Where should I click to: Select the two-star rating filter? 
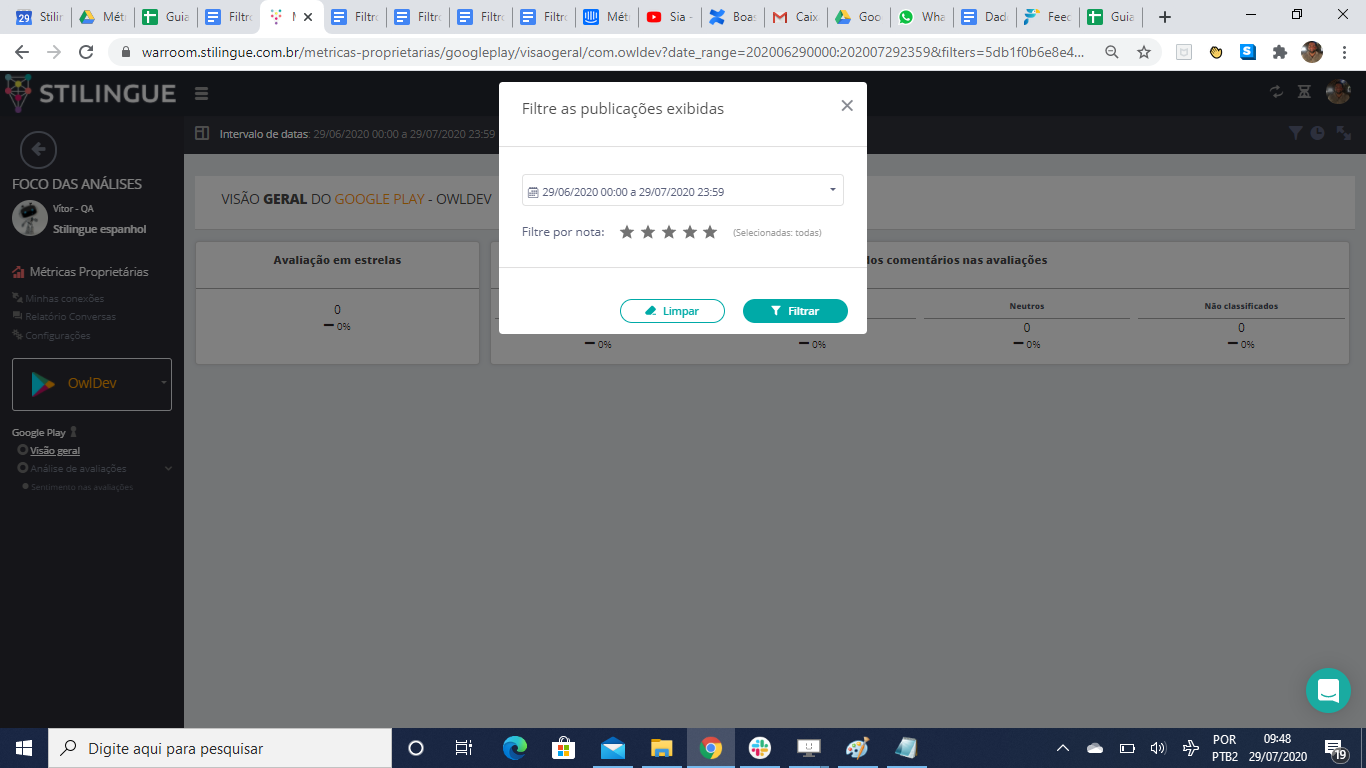(648, 232)
